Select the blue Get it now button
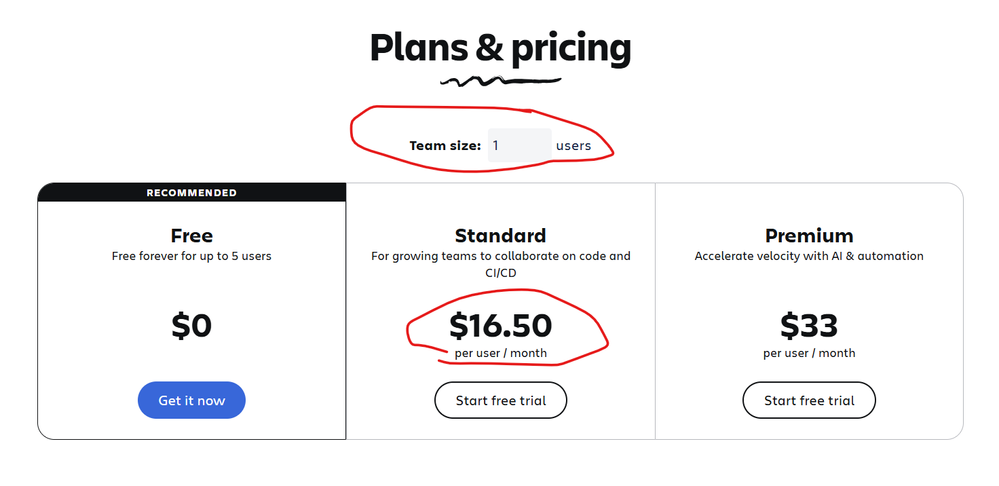The width and height of the screenshot is (999, 486). click(191, 400)
